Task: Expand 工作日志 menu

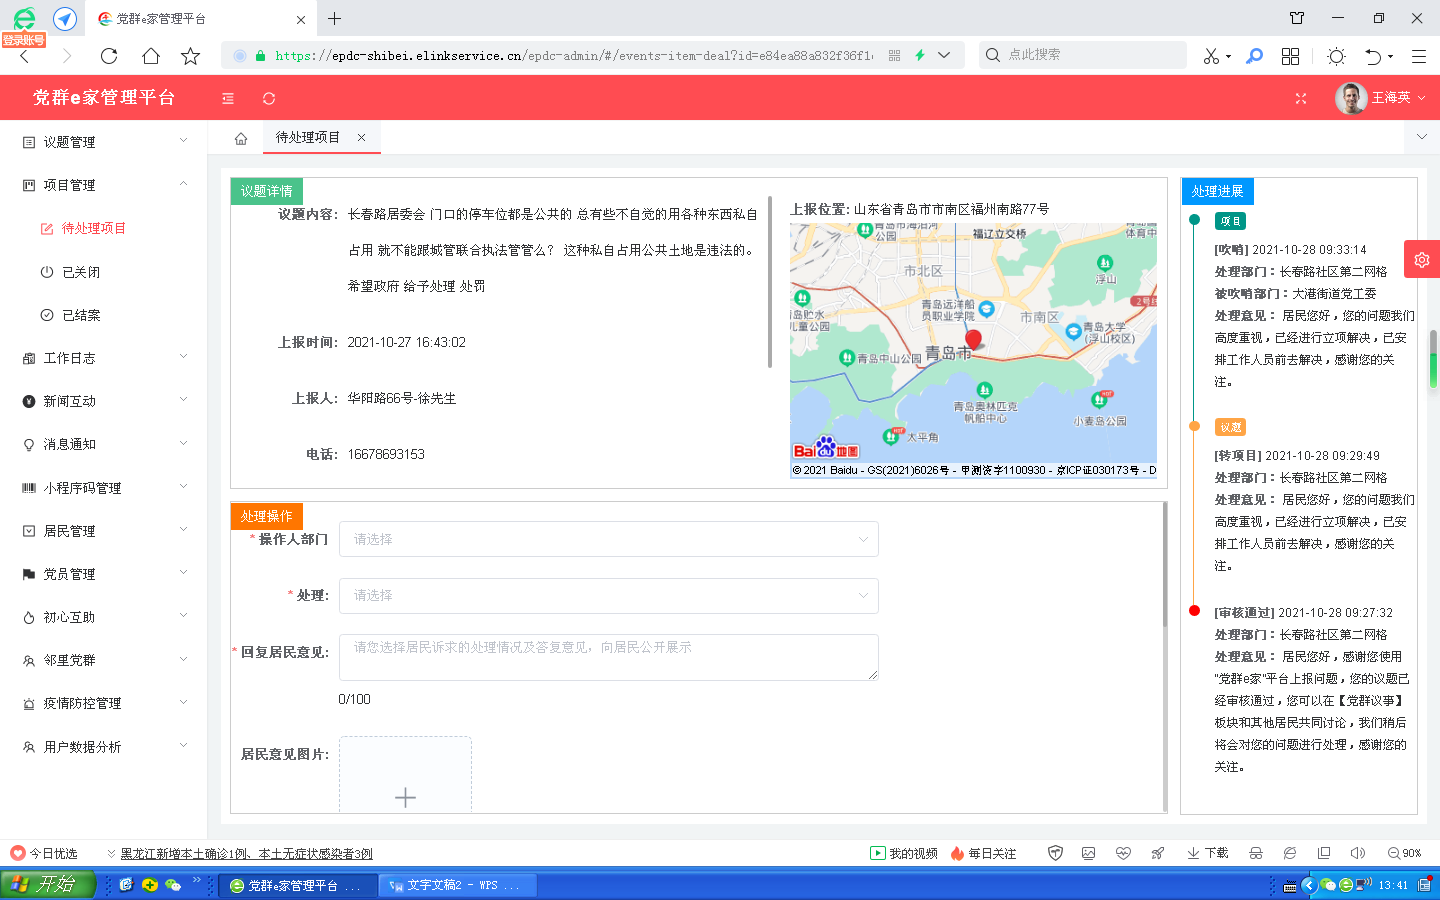Action: (104, 358)
